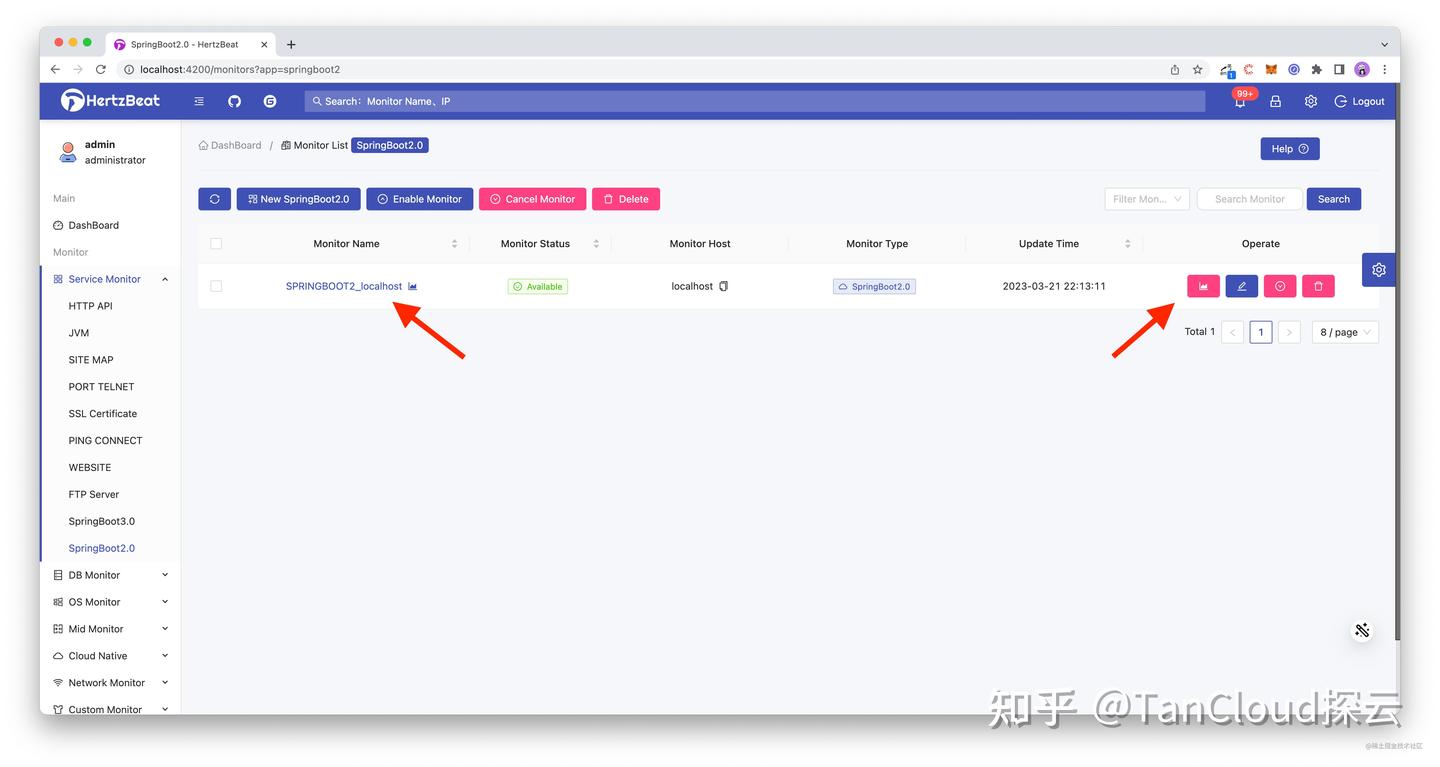Click the Enable Monitor button
The image size is (1440, 767).
click(420, 199)
